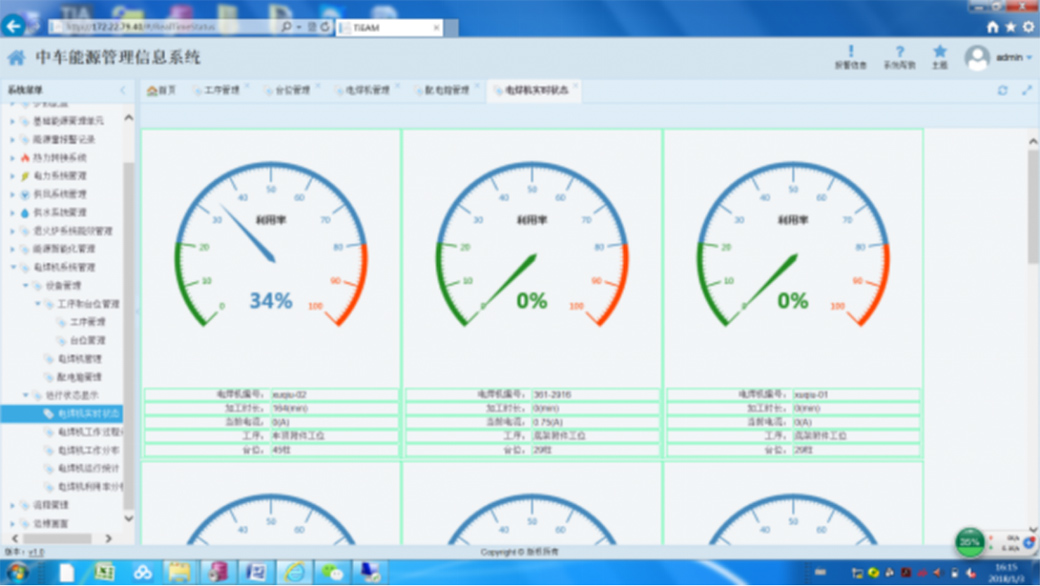Collapse the 设备管理 tree node
The width and height of the screenshot is (1040, 586).
(x=25, y=285)
